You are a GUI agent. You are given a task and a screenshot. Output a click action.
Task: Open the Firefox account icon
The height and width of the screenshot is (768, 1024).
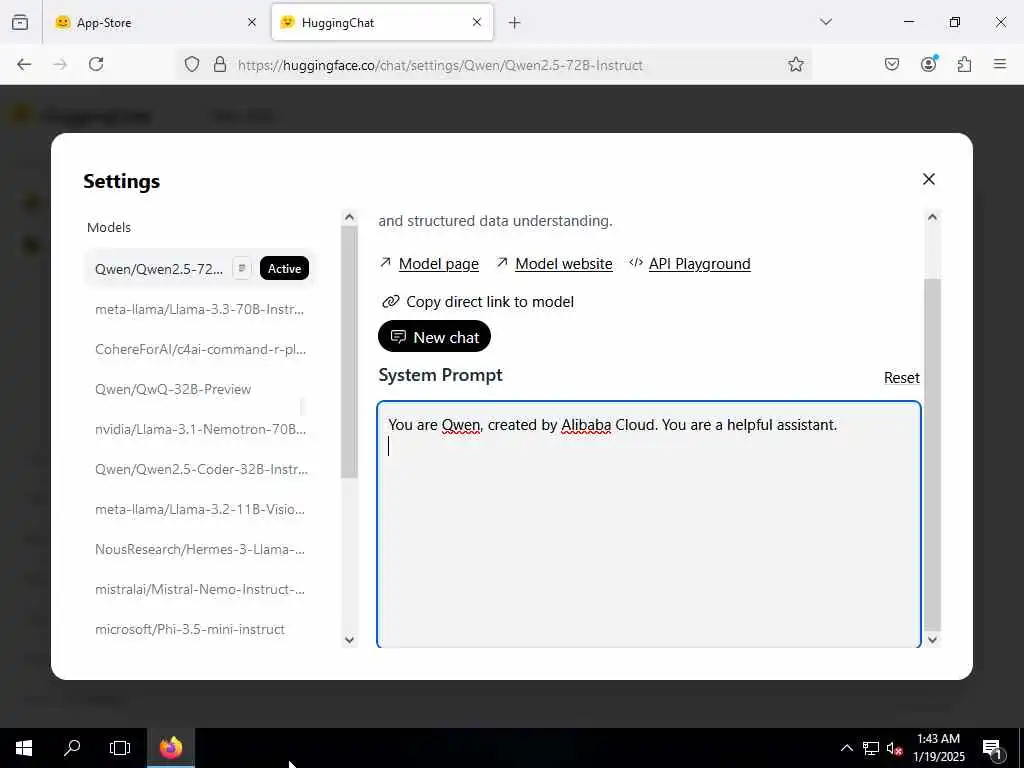click(x=928, y=63)
